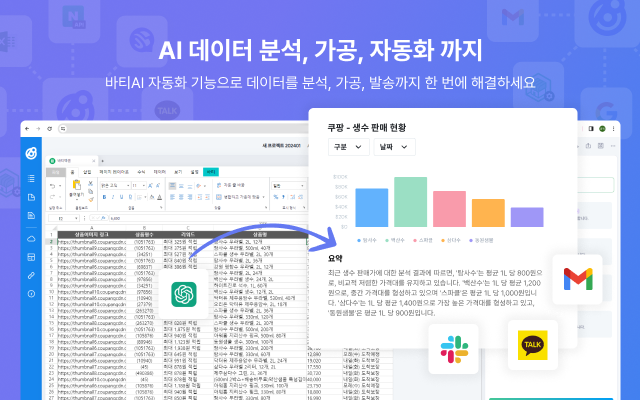Reload the page with the refresh icon
The height and width of the screenshot is (400, 640).
49,129
